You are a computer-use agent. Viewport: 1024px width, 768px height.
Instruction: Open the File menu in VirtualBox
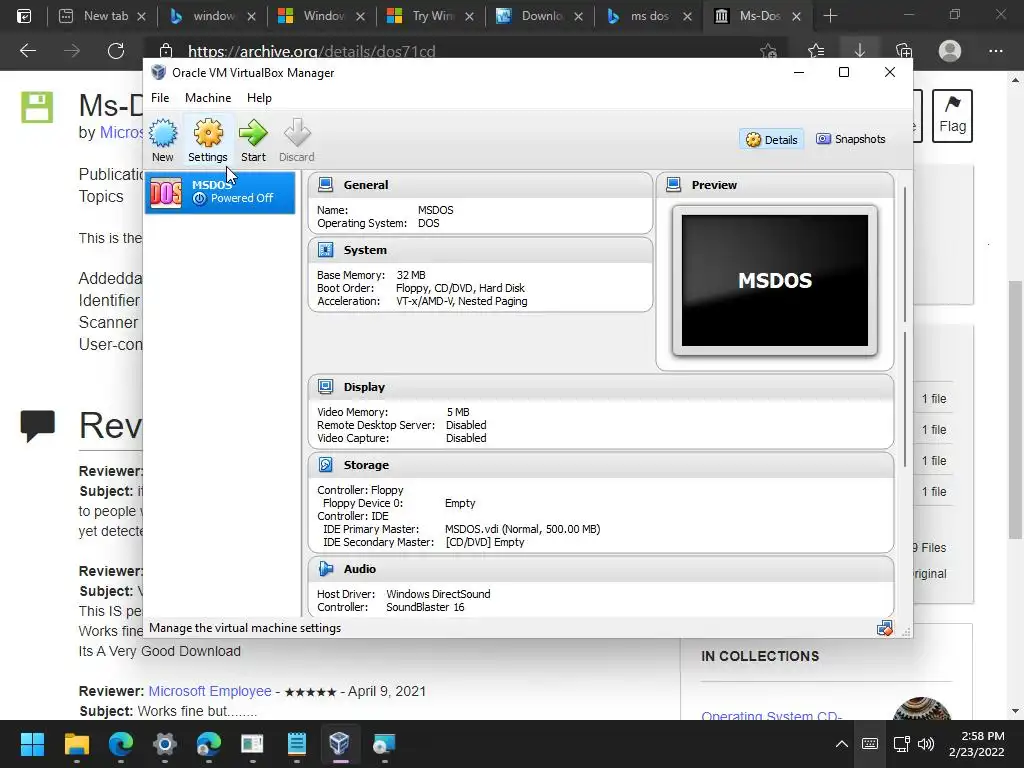(x=160, y=98)
